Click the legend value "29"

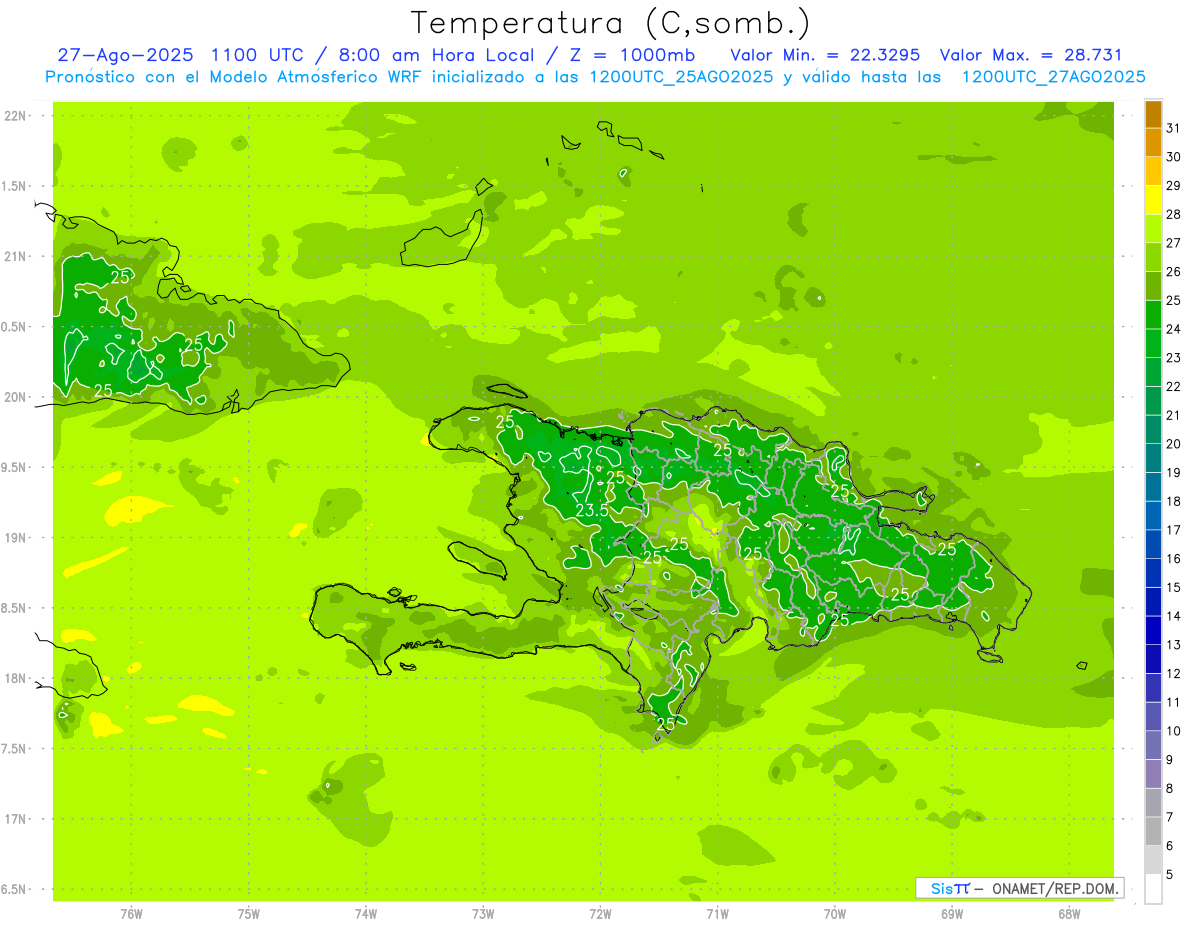pos(1173,185)
